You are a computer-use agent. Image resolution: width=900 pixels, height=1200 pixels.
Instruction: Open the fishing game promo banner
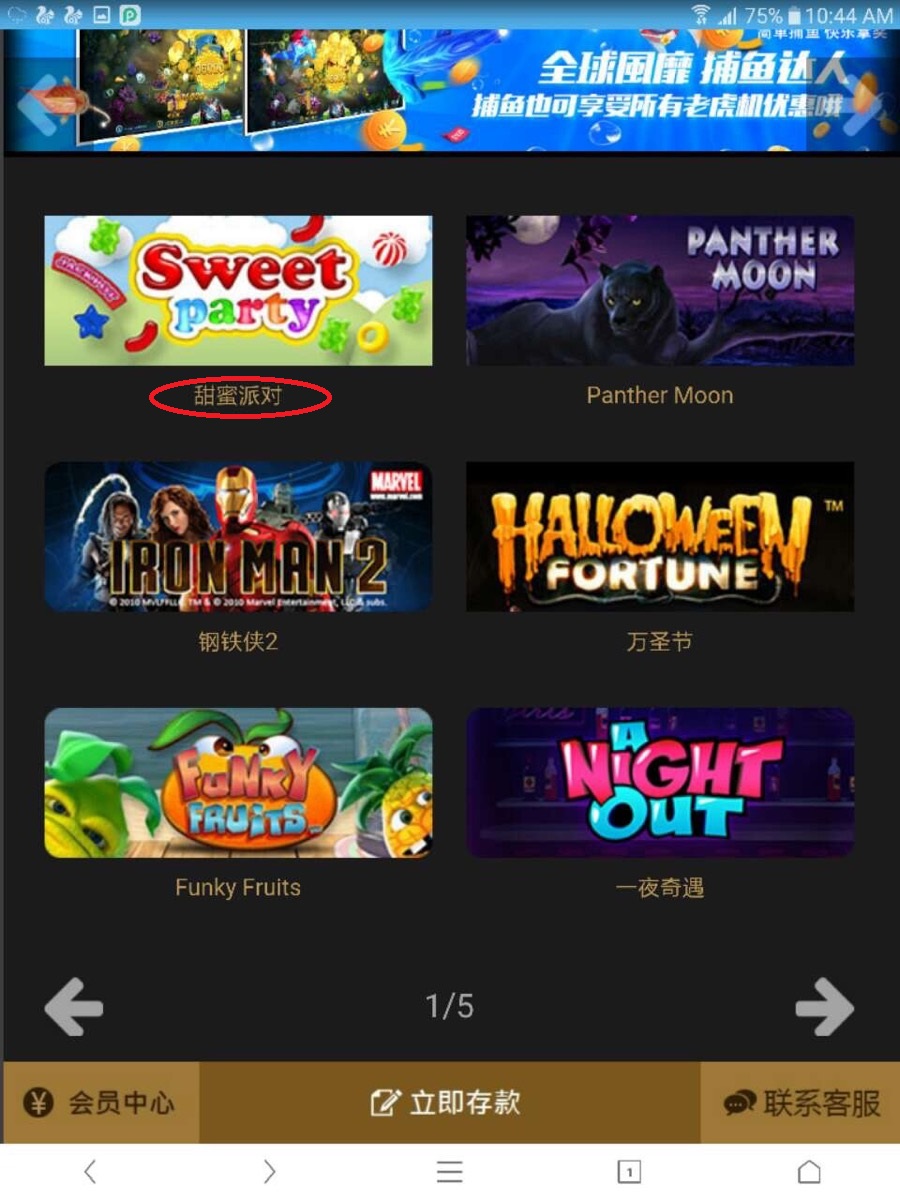pos(450,90)
